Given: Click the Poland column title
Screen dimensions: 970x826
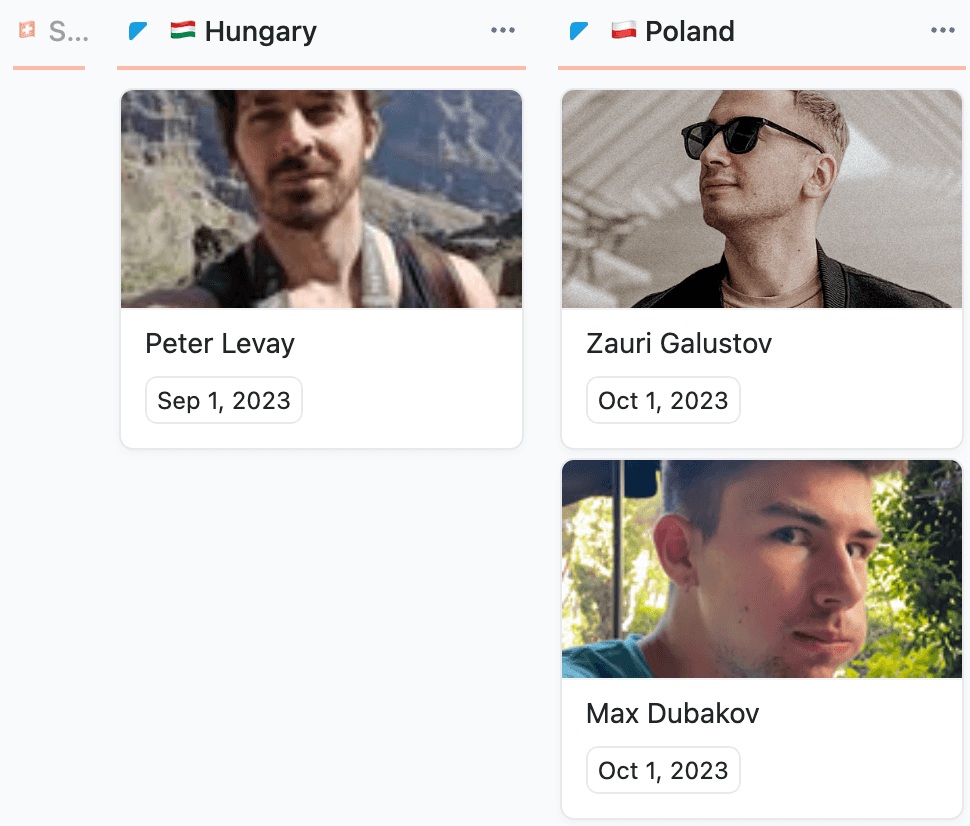Looking at the screenshot, I should click(690, 32).
